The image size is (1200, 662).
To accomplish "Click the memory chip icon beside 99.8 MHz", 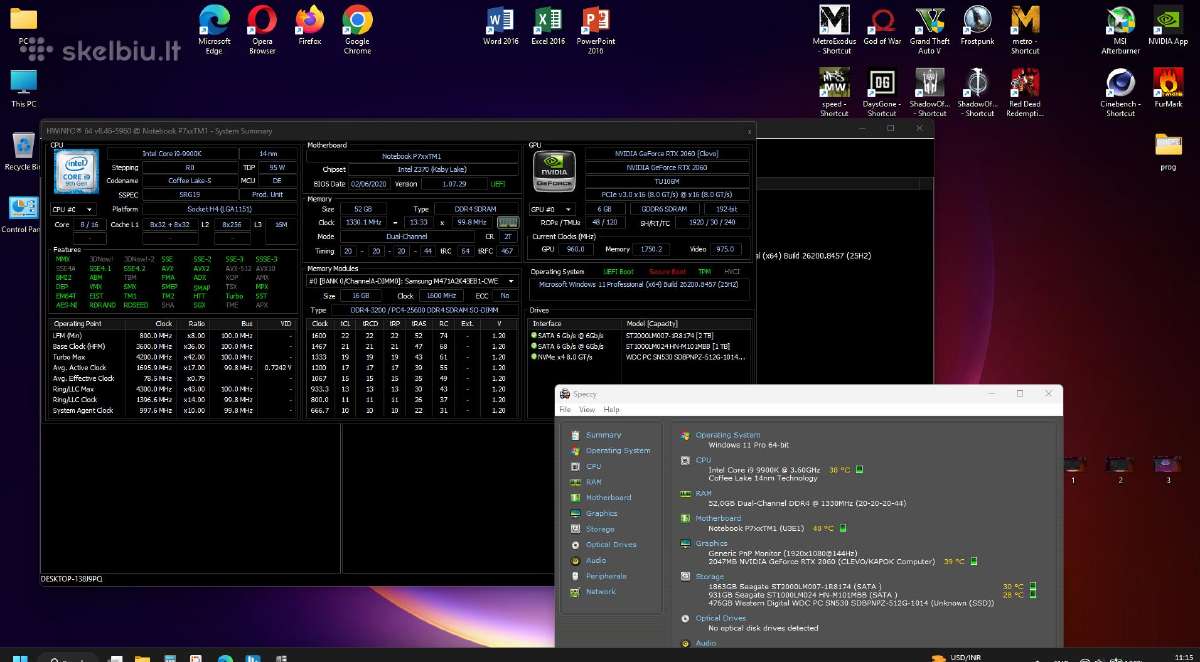I will (x=508, y=222).
